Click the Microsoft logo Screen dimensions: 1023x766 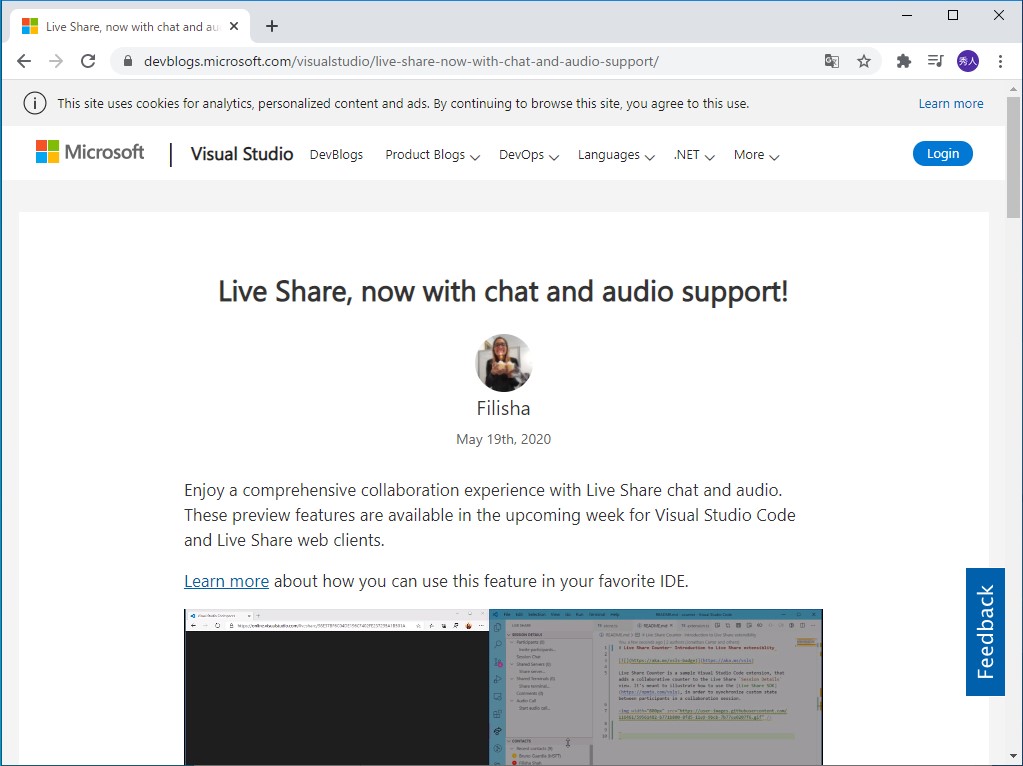(x=89, y=152)
